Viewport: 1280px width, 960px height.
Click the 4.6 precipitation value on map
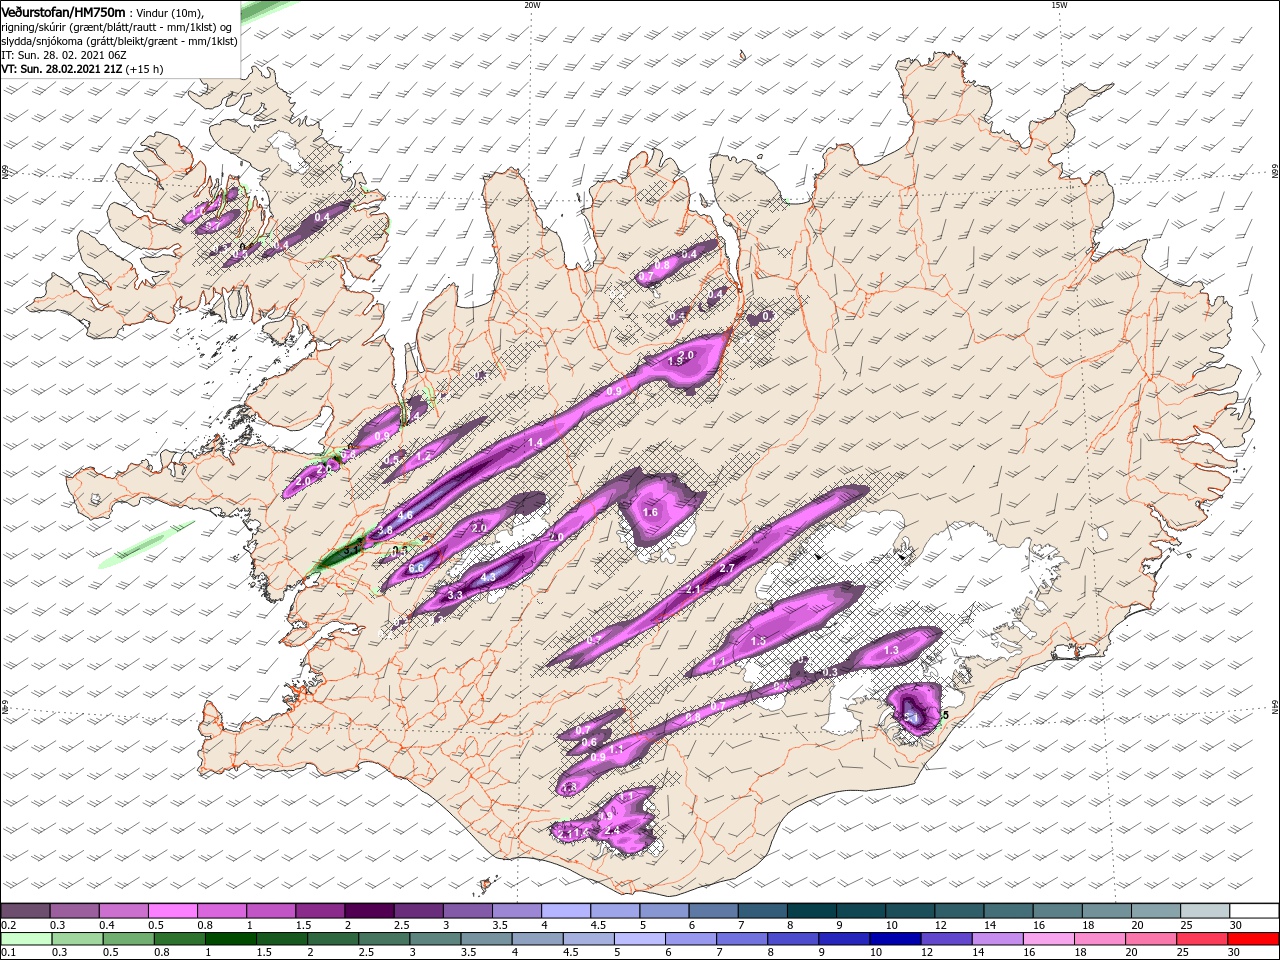click(x=405, y=515)
